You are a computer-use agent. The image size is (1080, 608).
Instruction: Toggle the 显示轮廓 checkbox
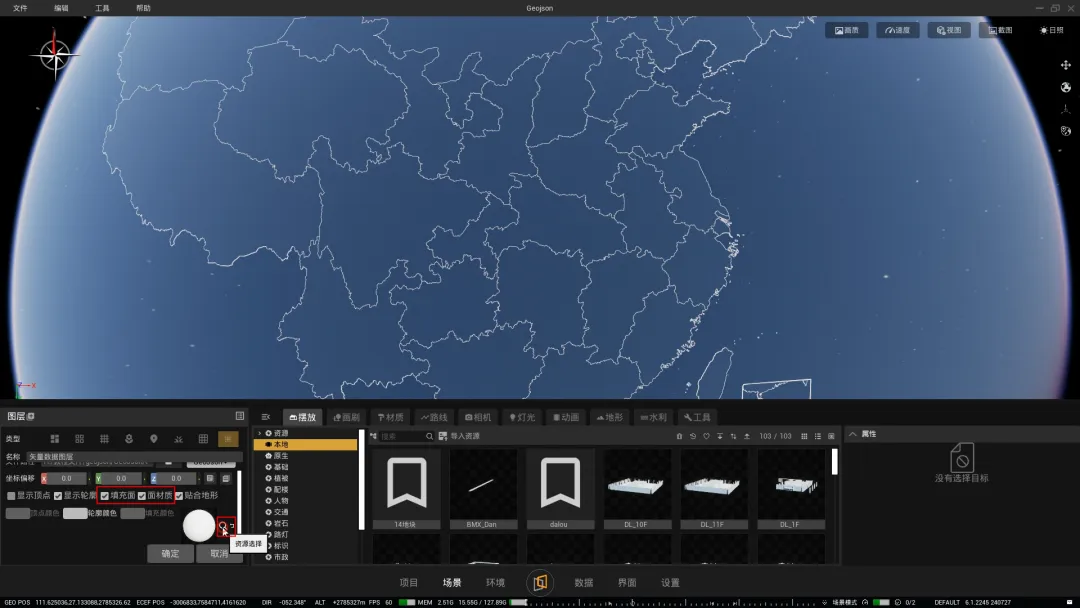(58, 496)
